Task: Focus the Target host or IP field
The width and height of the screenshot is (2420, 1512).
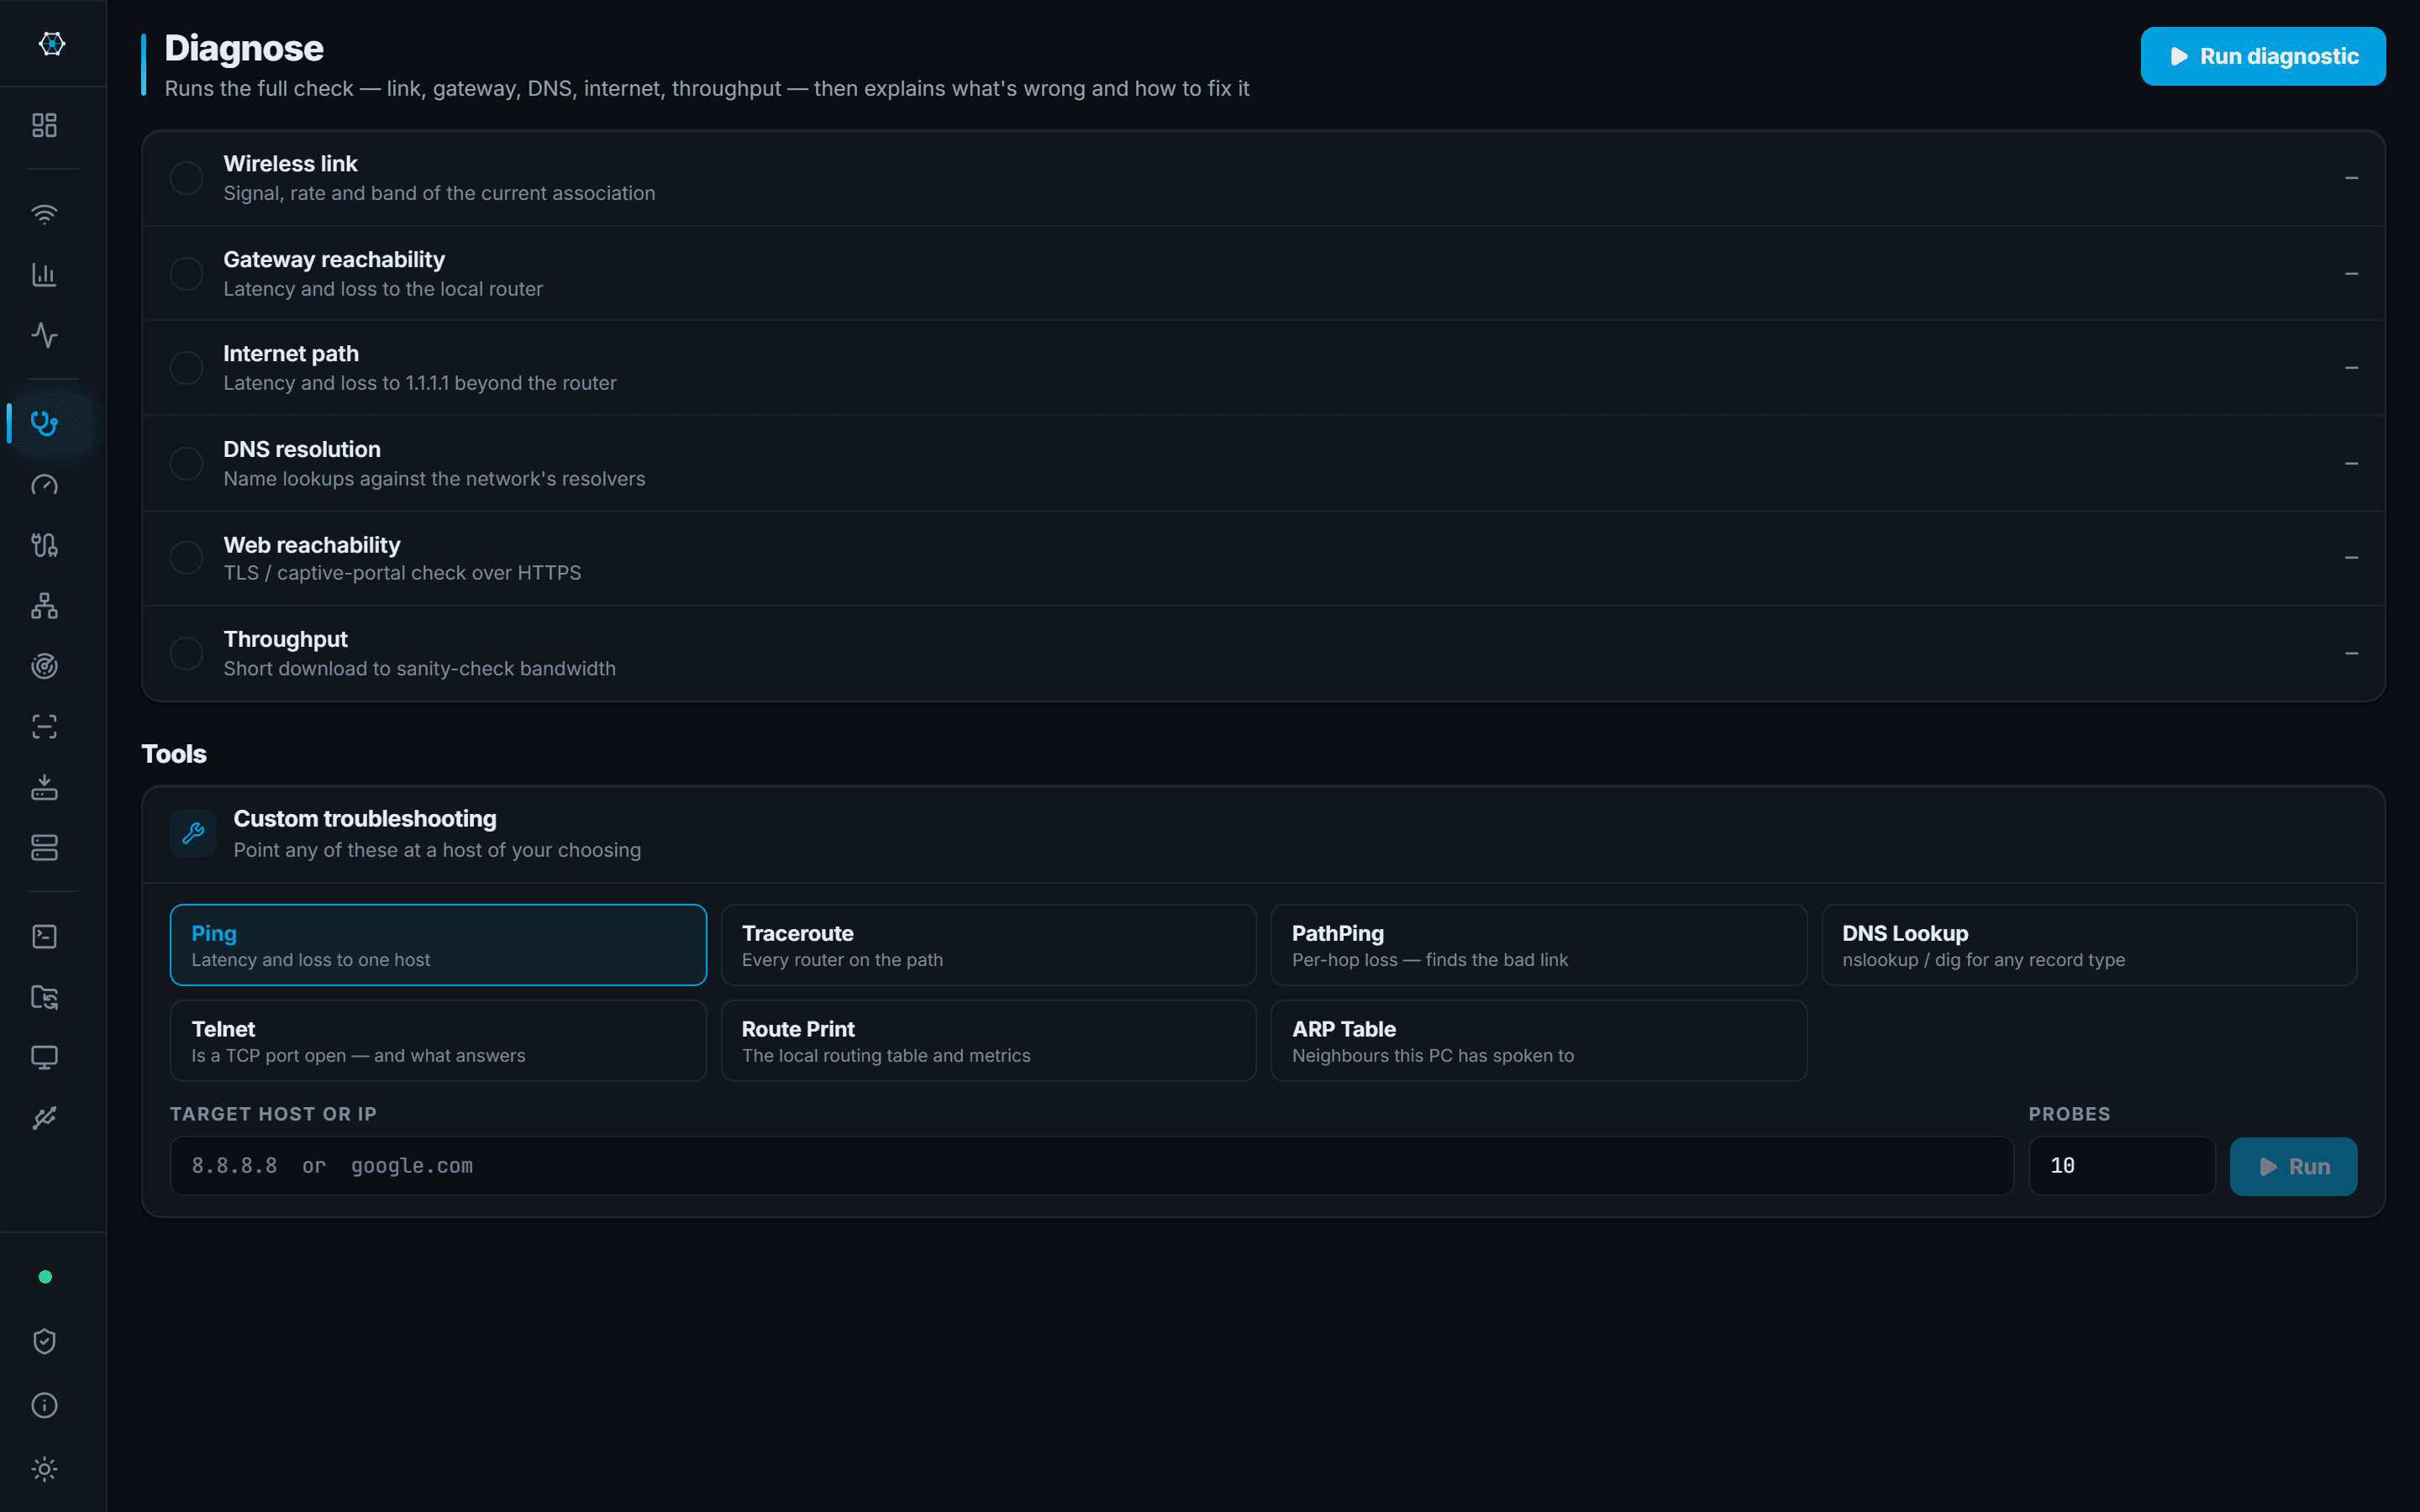Action: click(x=1091, y=1166)
